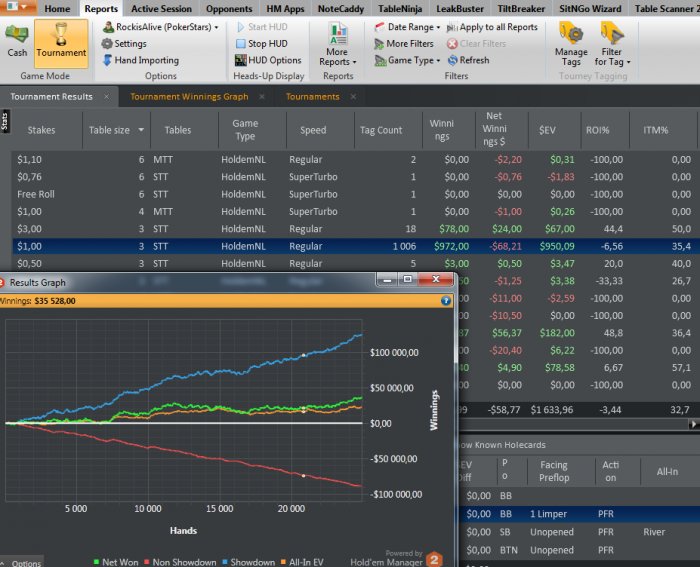Click the $972,00 winnings cell
Screen dimensions: 700x567
pos(451,246)
